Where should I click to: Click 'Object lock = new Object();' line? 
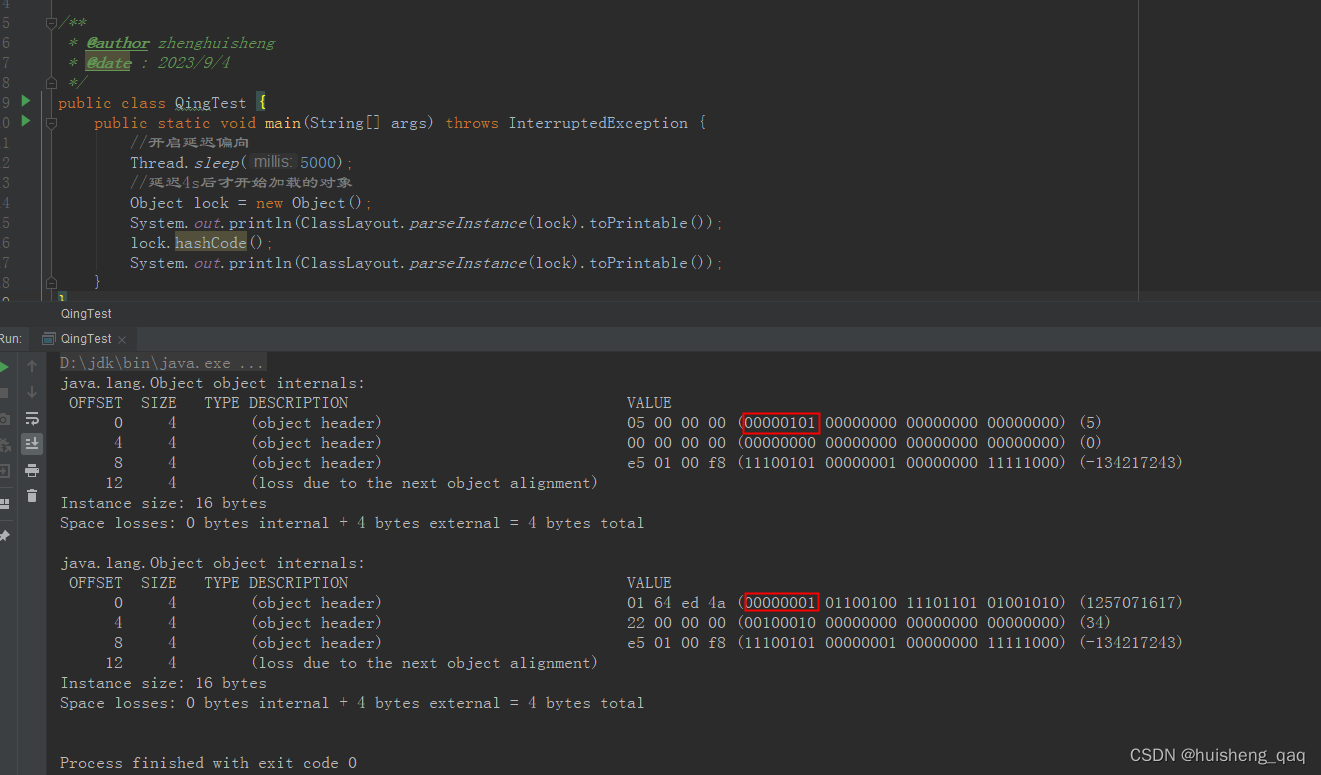coord(251,203)
